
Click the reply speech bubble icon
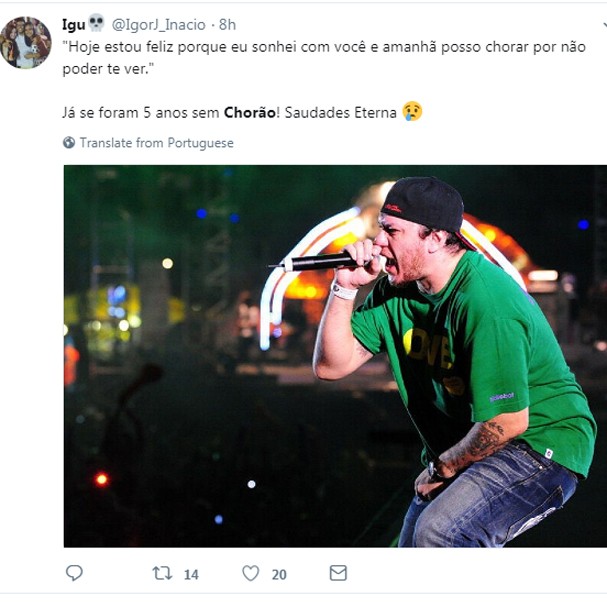(74, 573)
